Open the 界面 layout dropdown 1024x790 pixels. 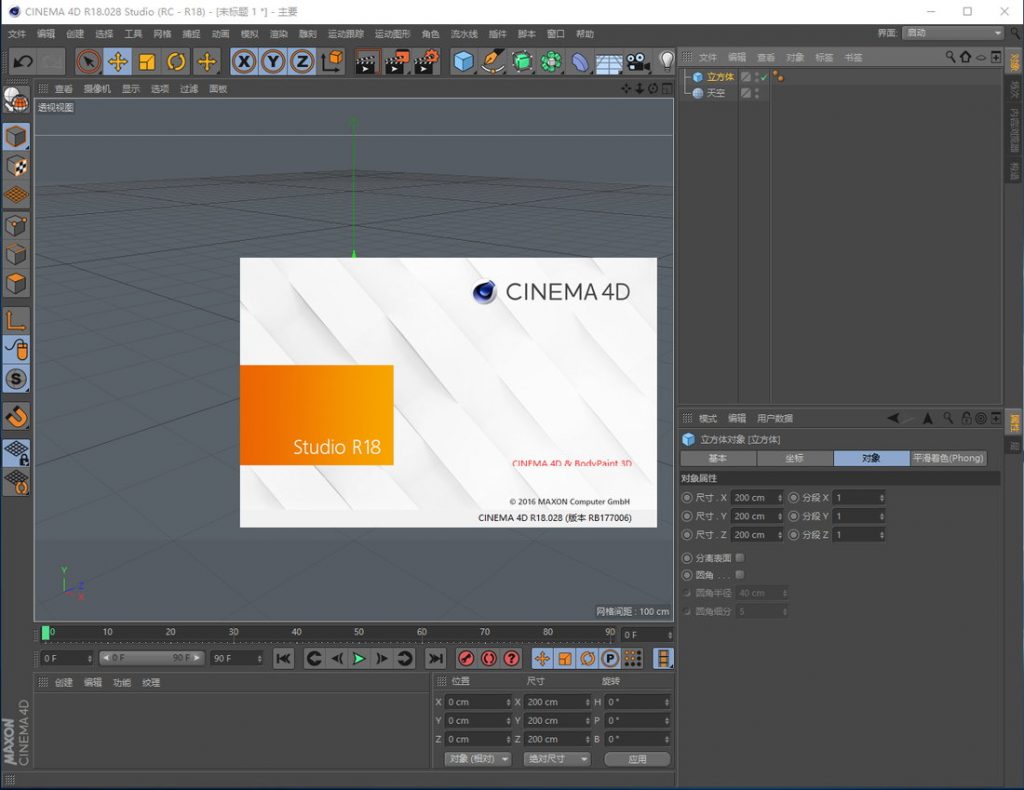pyautogui.click(x=951, y=33)
